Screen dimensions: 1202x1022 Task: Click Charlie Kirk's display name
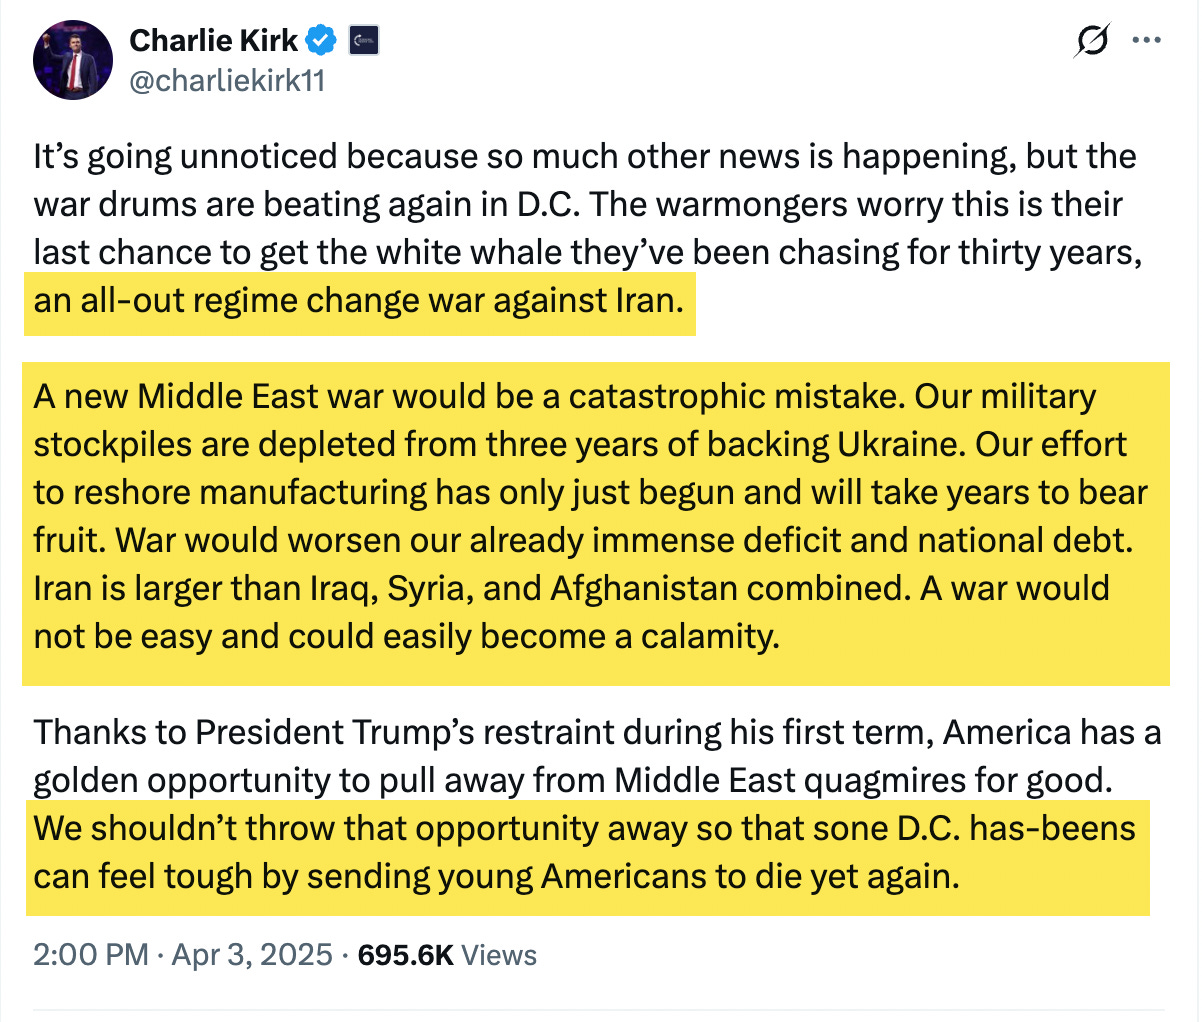pos(214,40)
